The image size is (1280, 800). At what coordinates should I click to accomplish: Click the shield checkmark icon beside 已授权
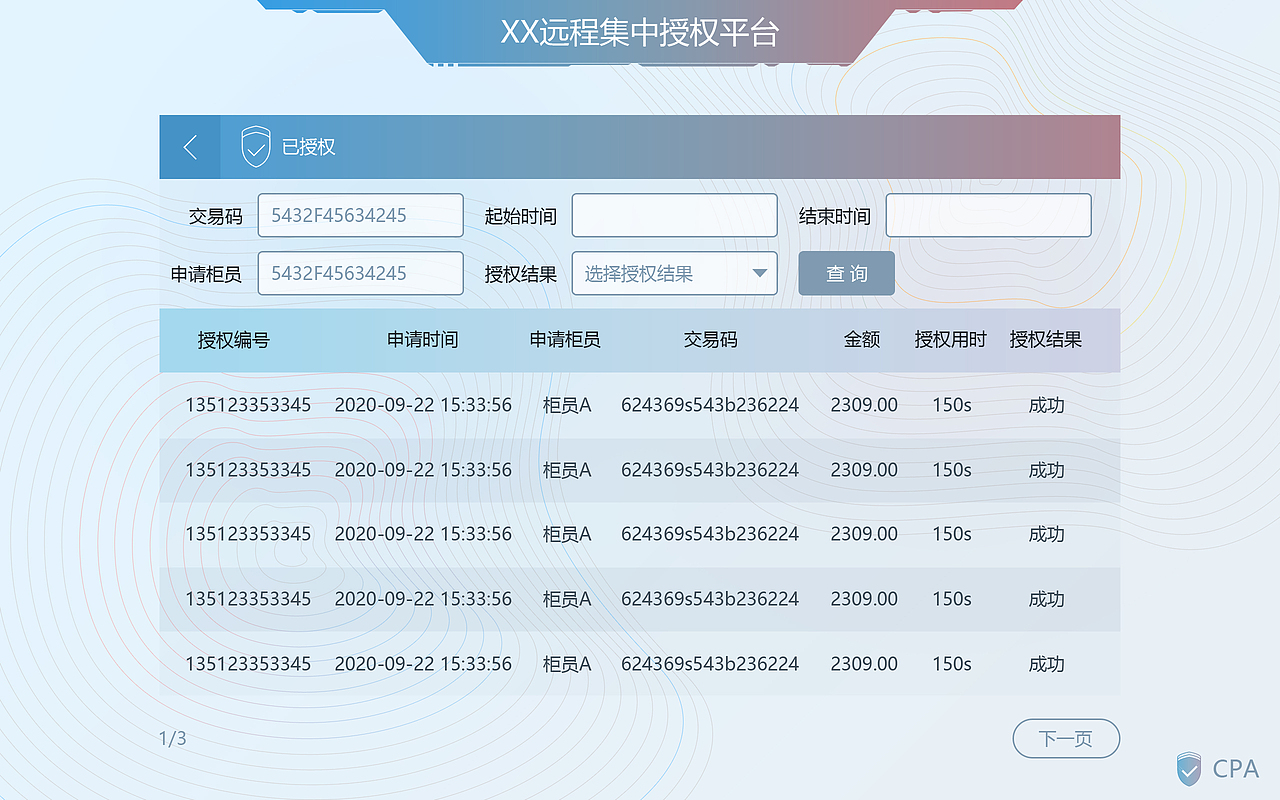[x=254, y=146]
